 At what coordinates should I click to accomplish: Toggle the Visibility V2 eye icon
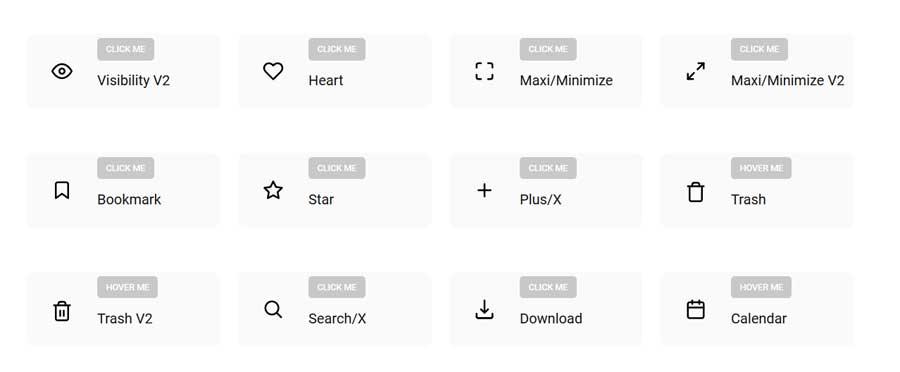tap(62, 71)
